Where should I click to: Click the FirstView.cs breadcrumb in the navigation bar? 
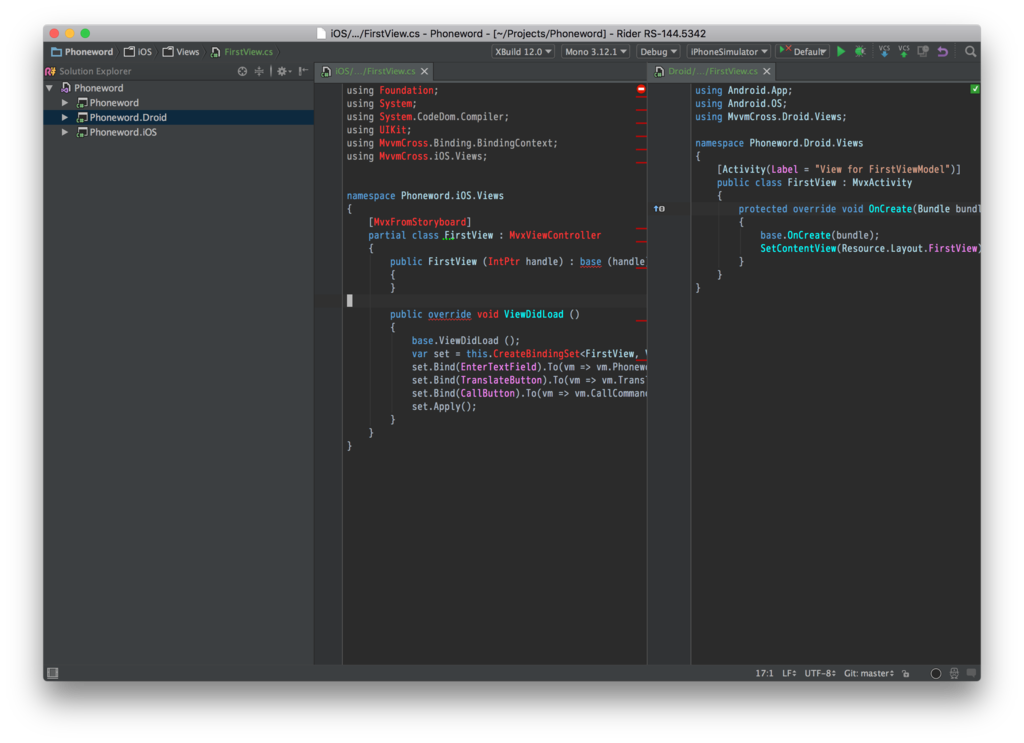(x=242, y=52)
